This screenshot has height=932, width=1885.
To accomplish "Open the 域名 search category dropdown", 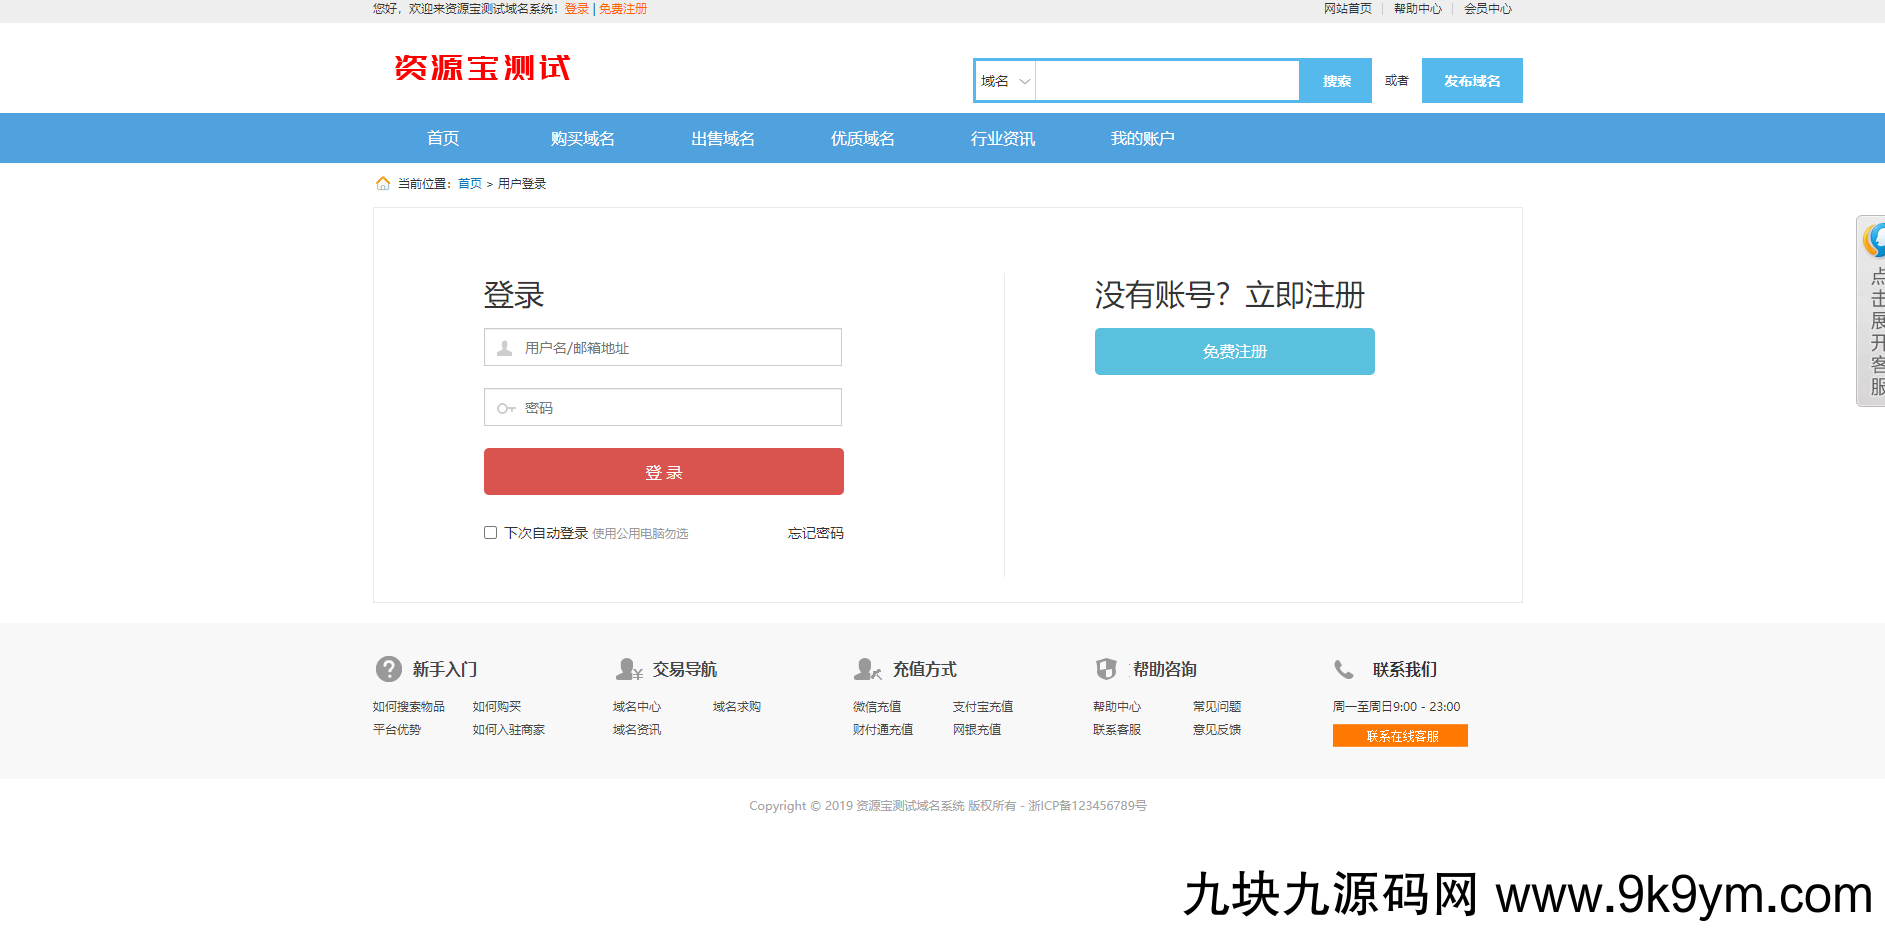I will click(x=1004, y=80).
